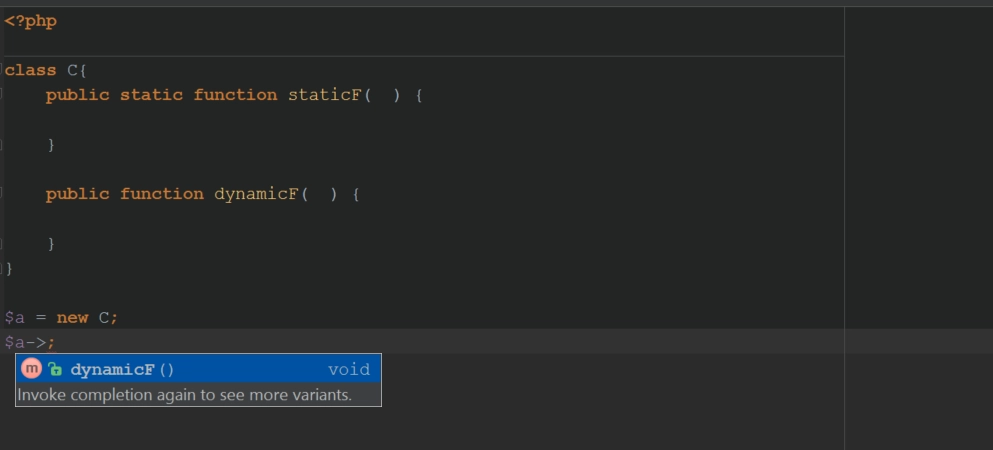Click class name C after new
This screenshot has width=993, height=450.
[104, 318]
